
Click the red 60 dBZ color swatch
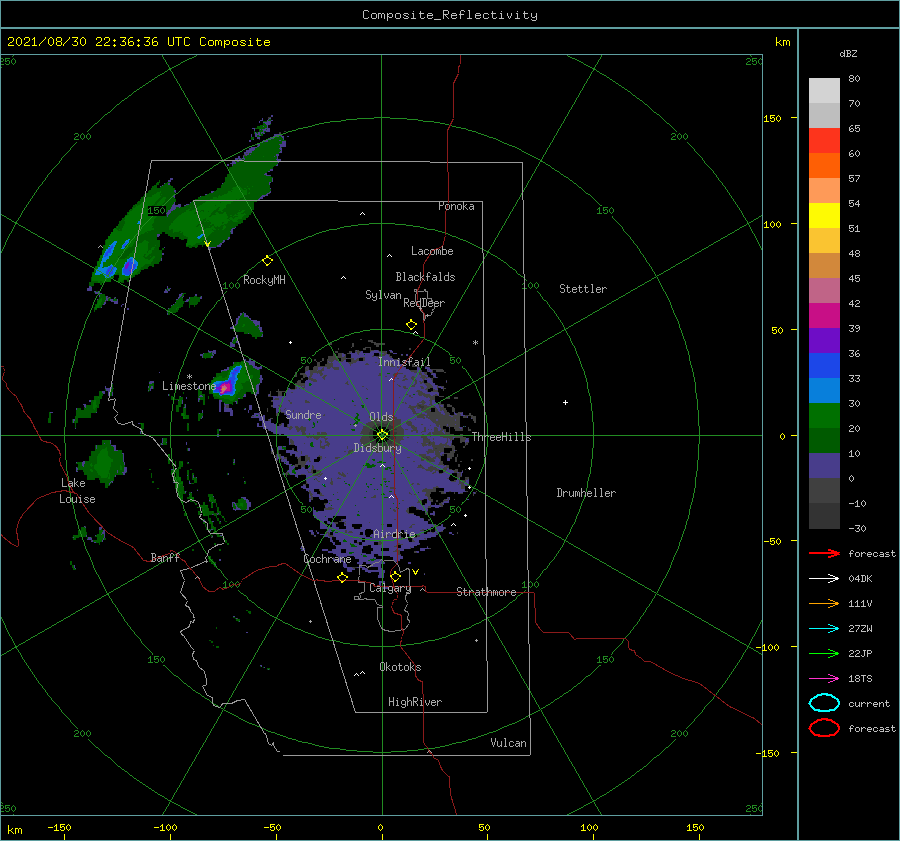click(824, 141)
